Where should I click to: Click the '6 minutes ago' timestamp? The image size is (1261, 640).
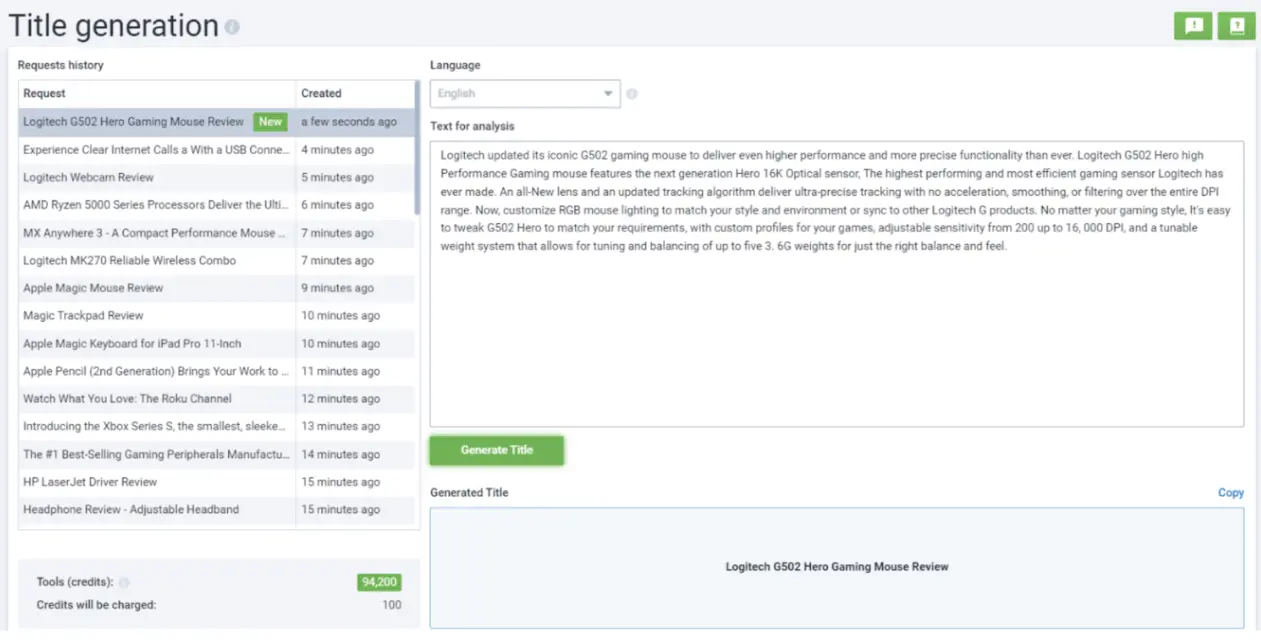pyautogui.click(x=338, y=205)
